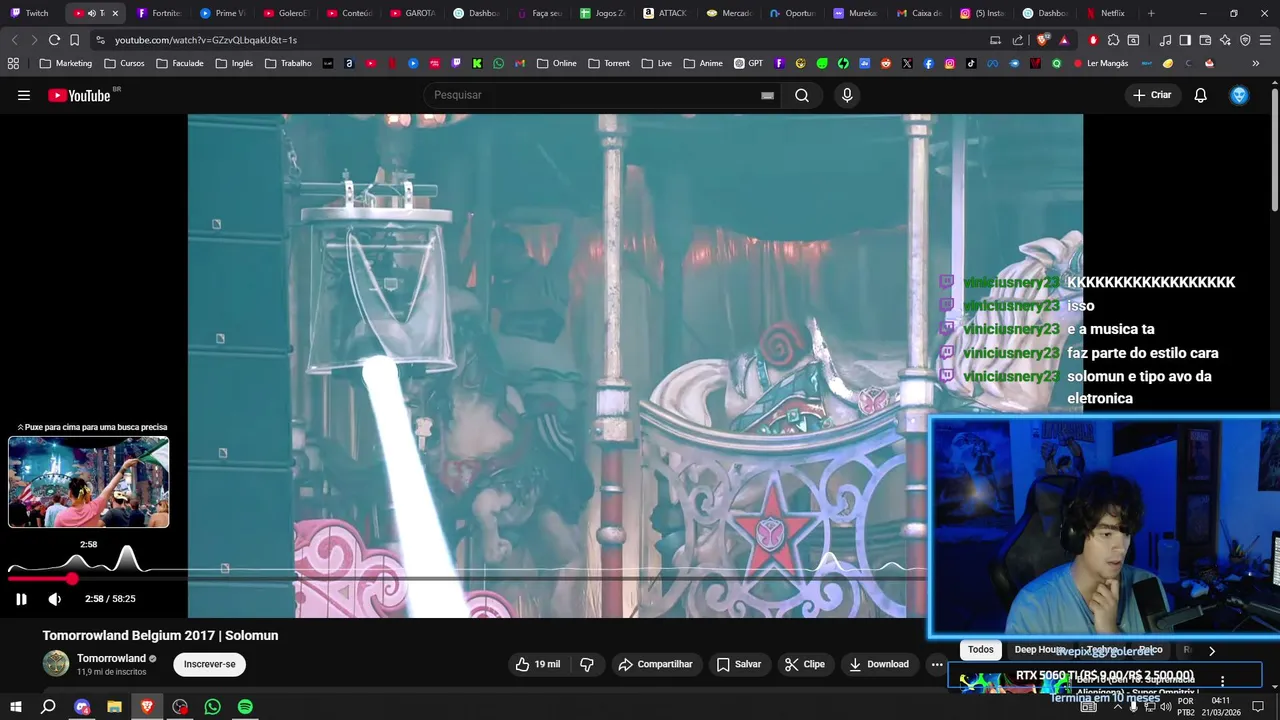Open the Tomorrowland channel name link
The width and height of the screenshot is (1280, 720).
[x=111, y=658]
